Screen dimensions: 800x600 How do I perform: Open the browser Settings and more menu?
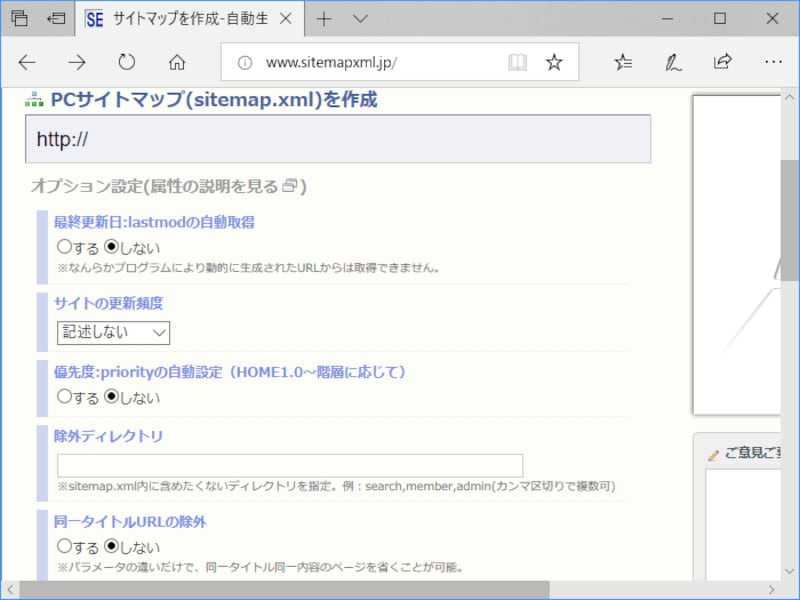pyautogui.click(x=773, y=62)
